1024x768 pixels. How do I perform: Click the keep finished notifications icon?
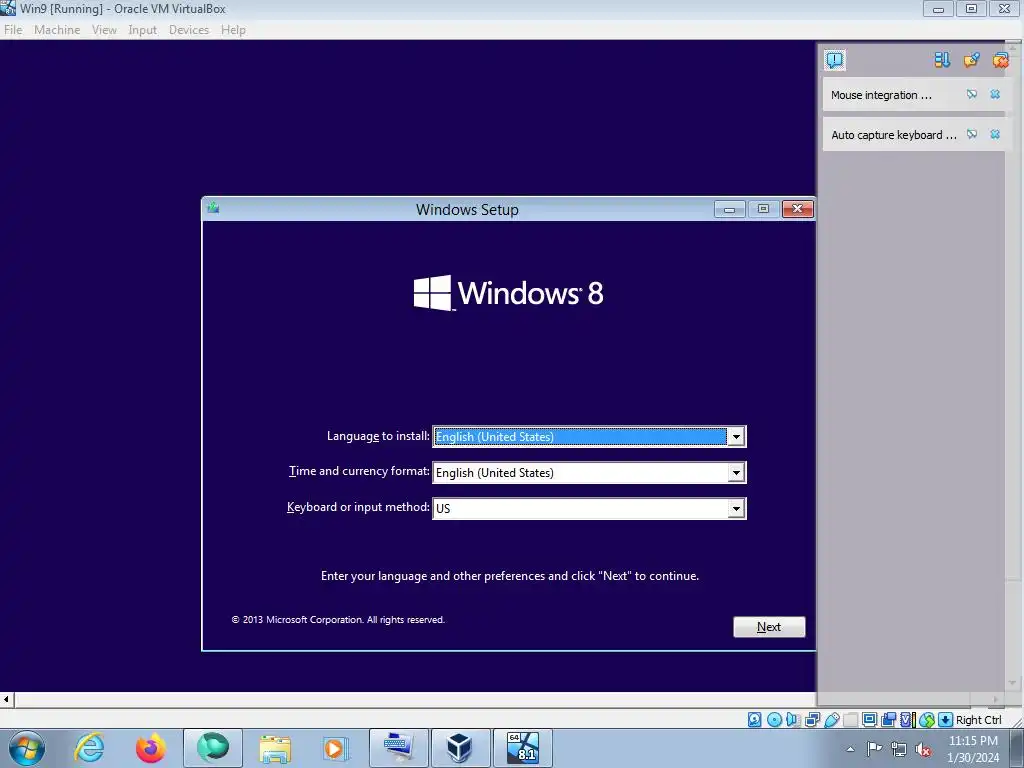pyautogui.click(x=971, y=60)
